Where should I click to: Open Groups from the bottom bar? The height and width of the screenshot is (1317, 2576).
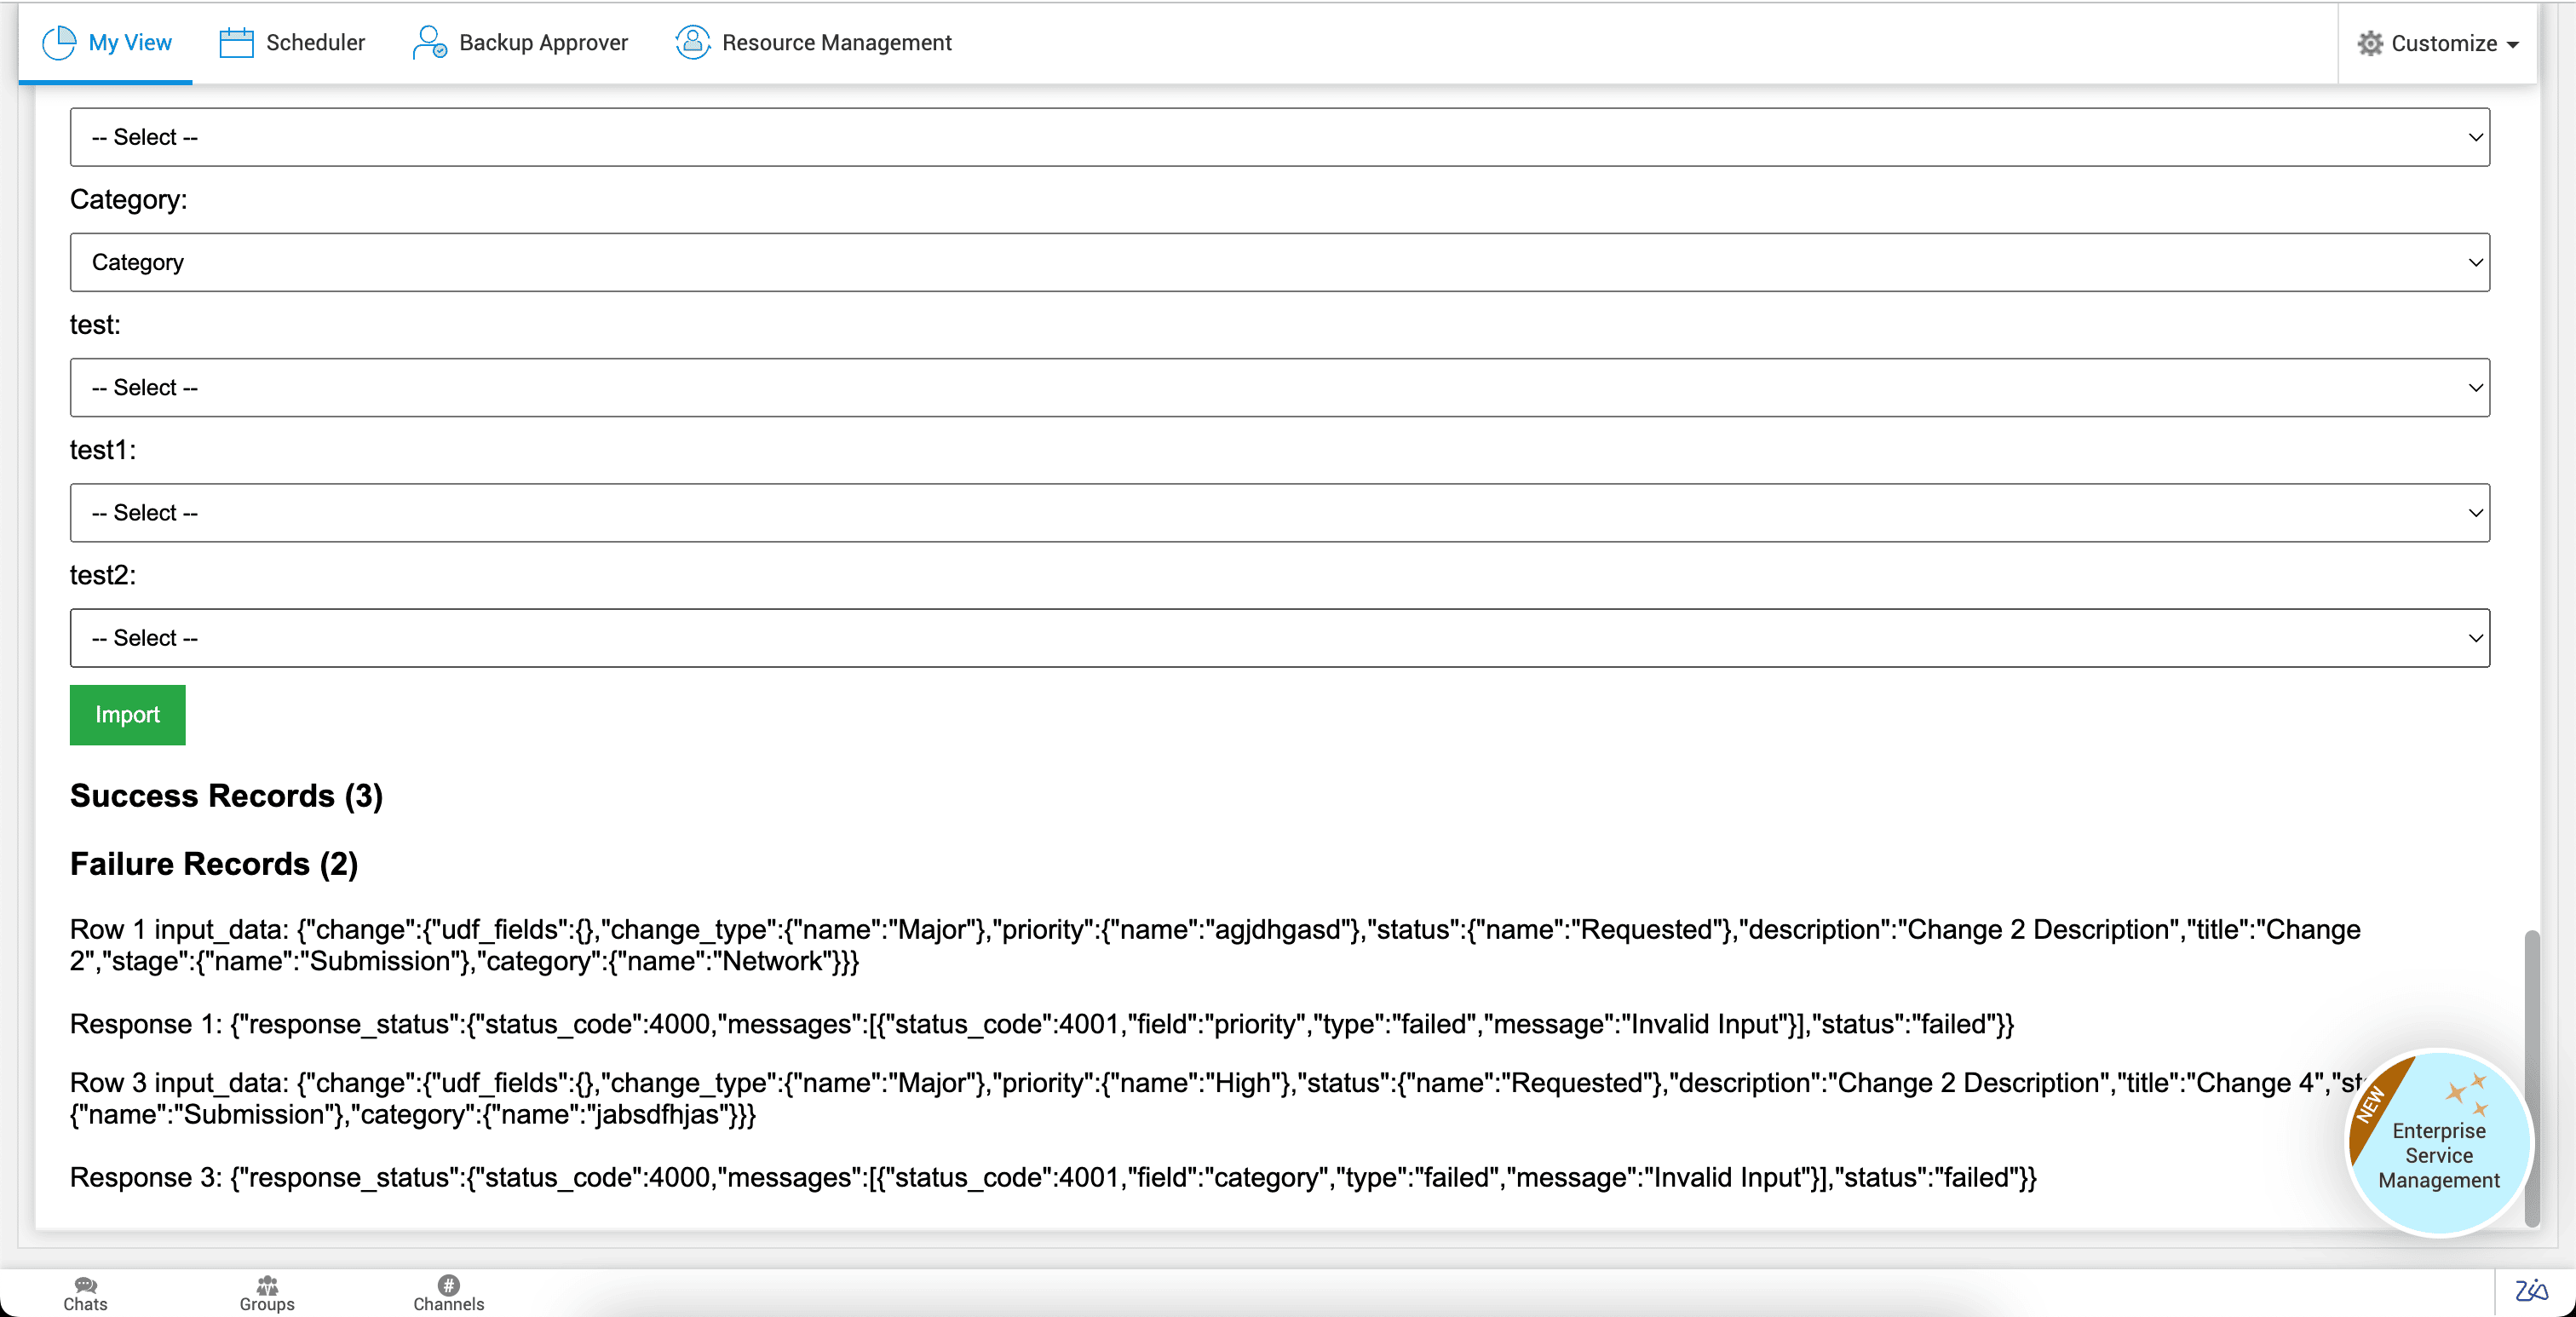pyautogui.click(x=267, y=1293)
